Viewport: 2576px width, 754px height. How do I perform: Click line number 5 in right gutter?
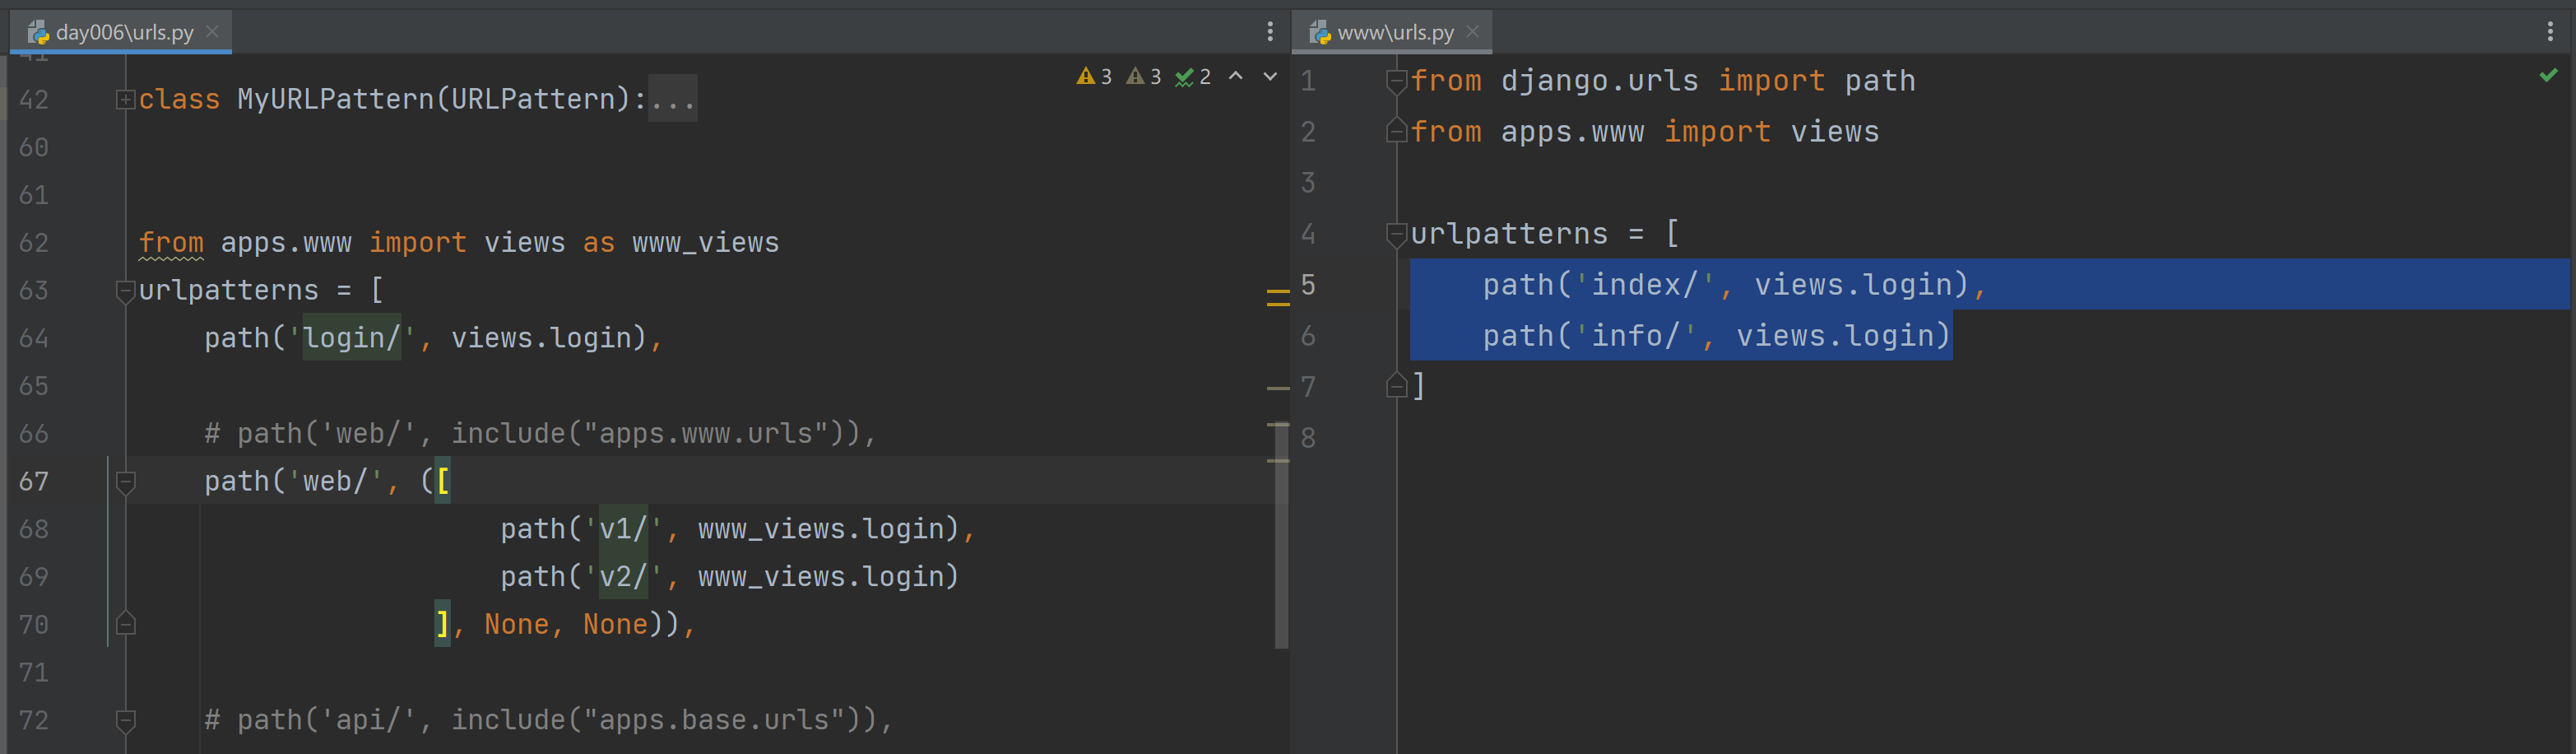(x=1308, y=285)
